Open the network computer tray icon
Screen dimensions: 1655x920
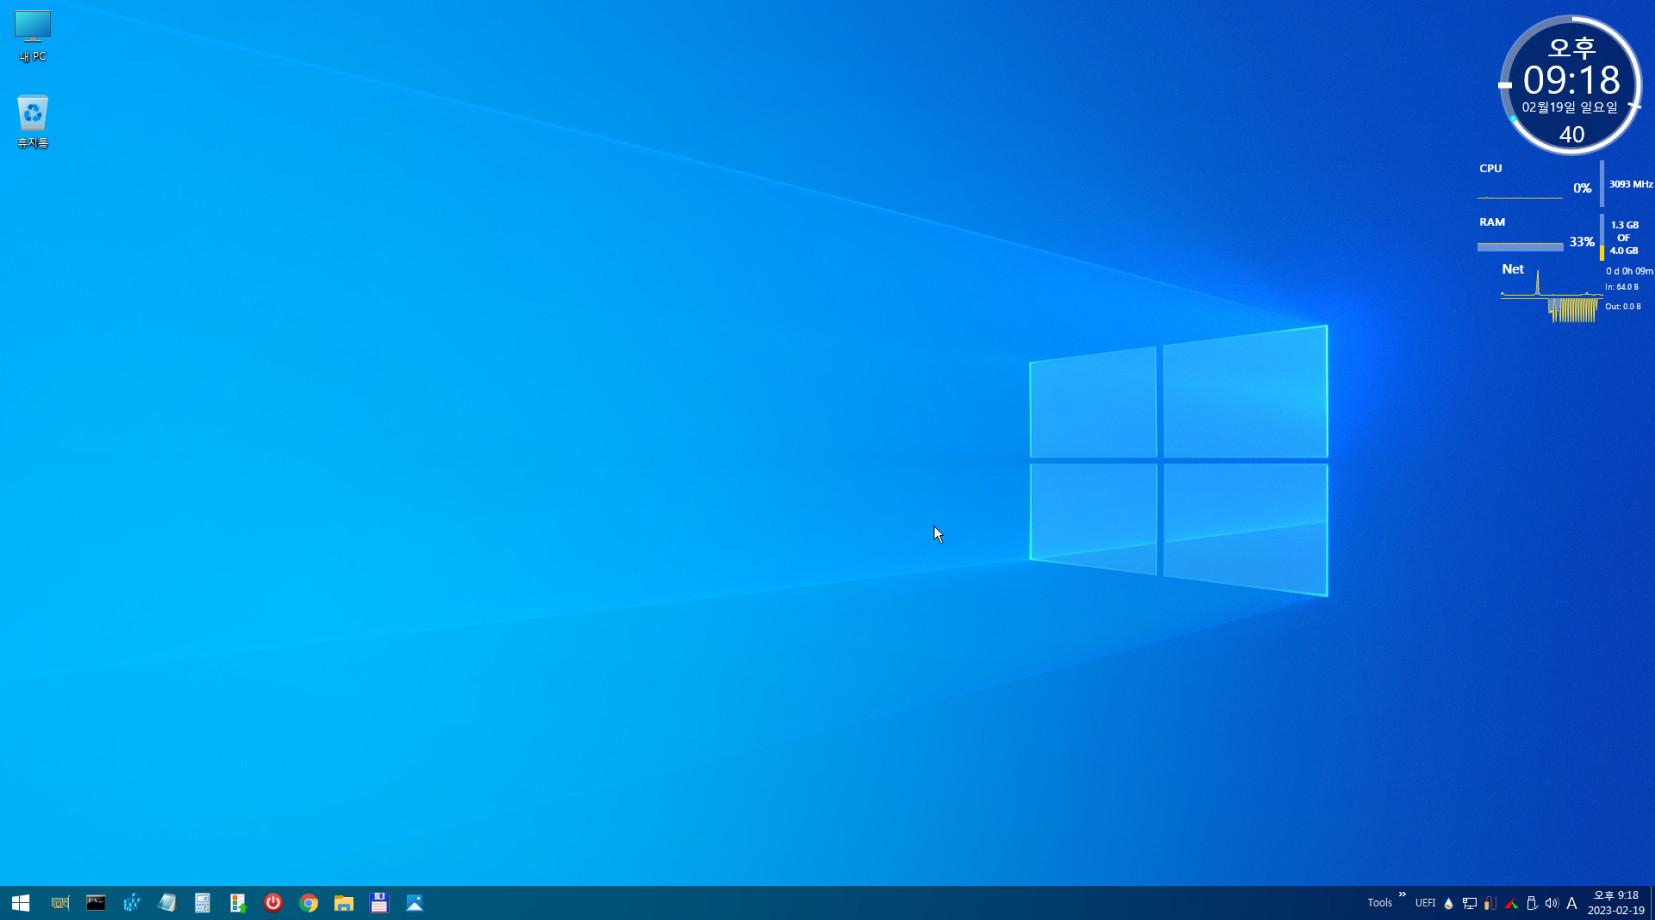1469,903
